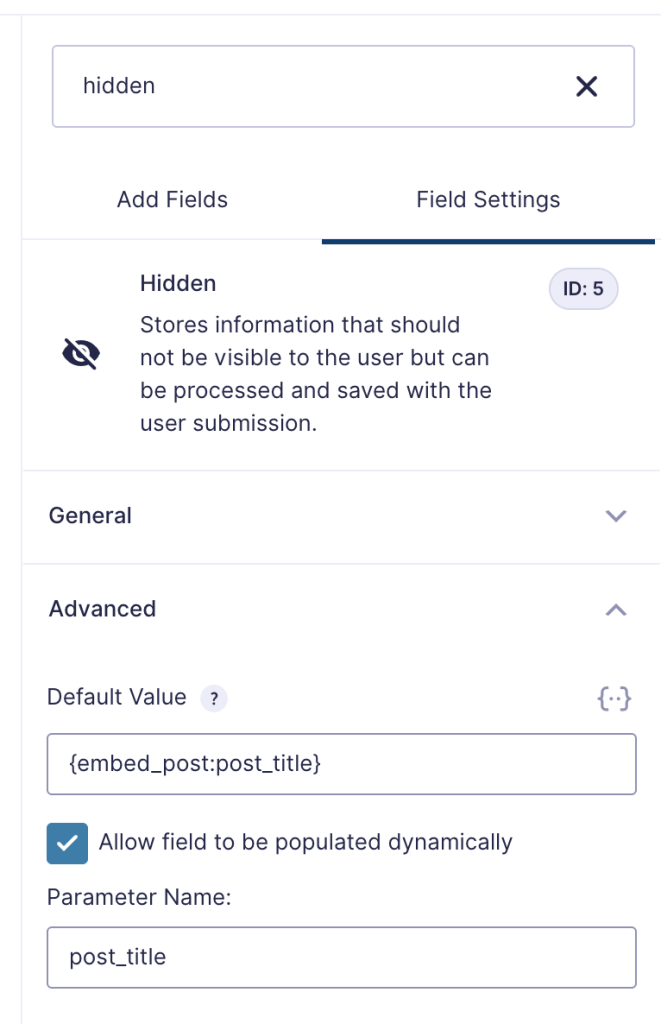Click the Hidden field description paragraph

[314, 374]
